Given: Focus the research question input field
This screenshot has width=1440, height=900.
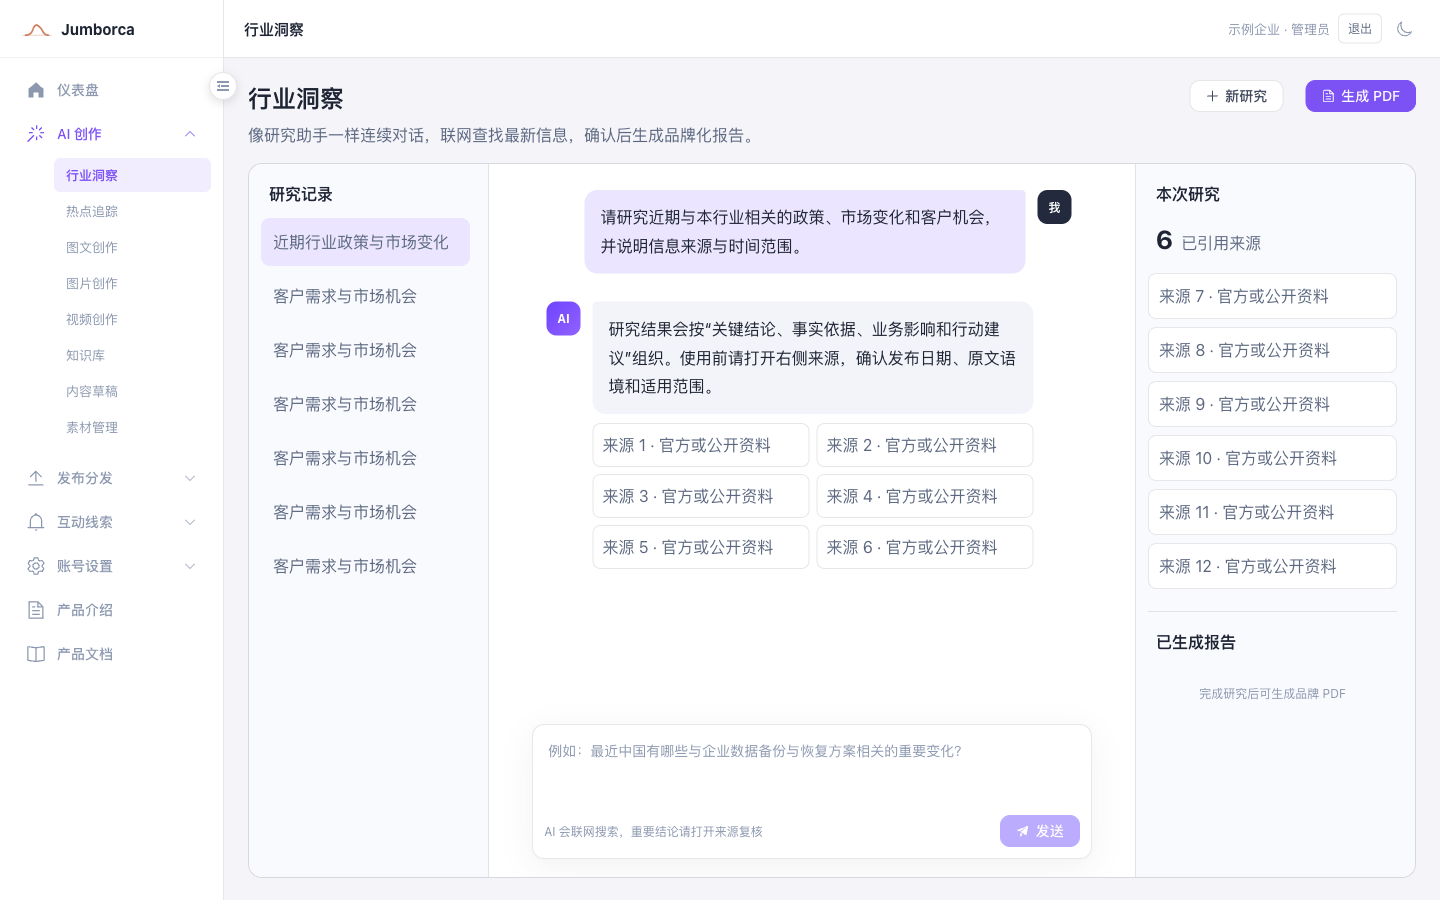Looking at the screenshot, I should (x=812, y=769).
